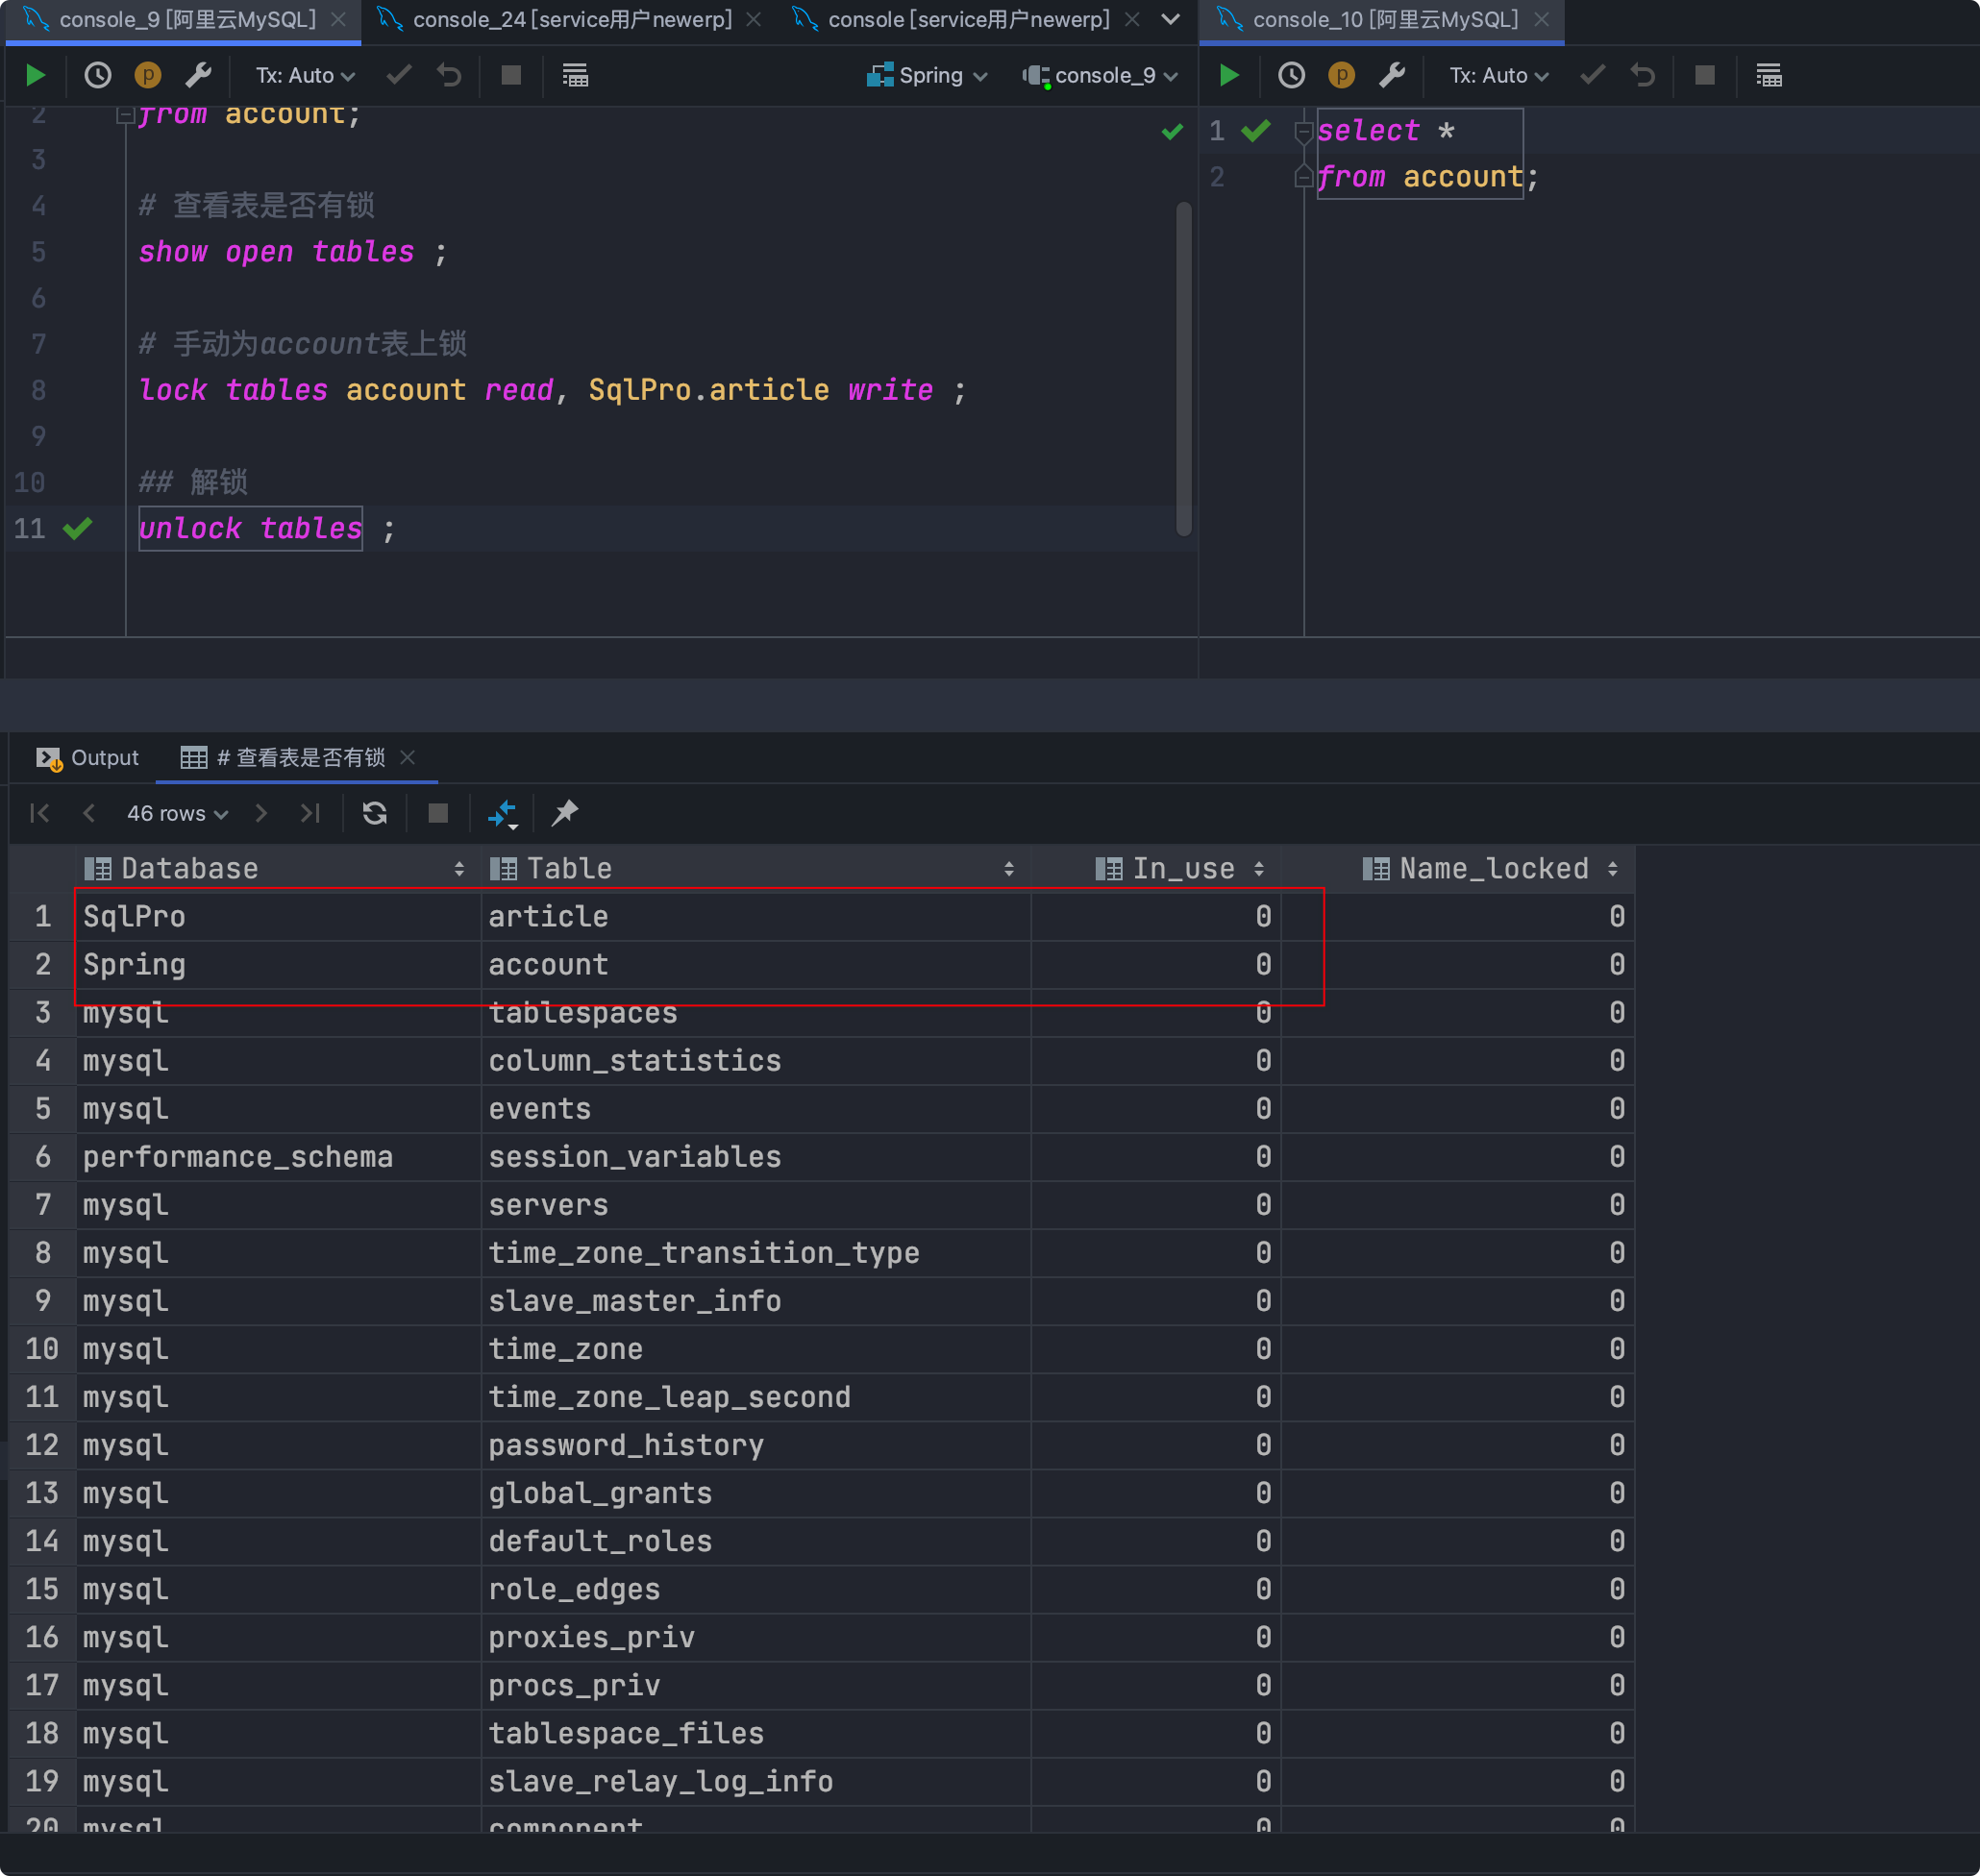Reload the result grid data
Viewport: 1980px width, 1876px height.
374,813
